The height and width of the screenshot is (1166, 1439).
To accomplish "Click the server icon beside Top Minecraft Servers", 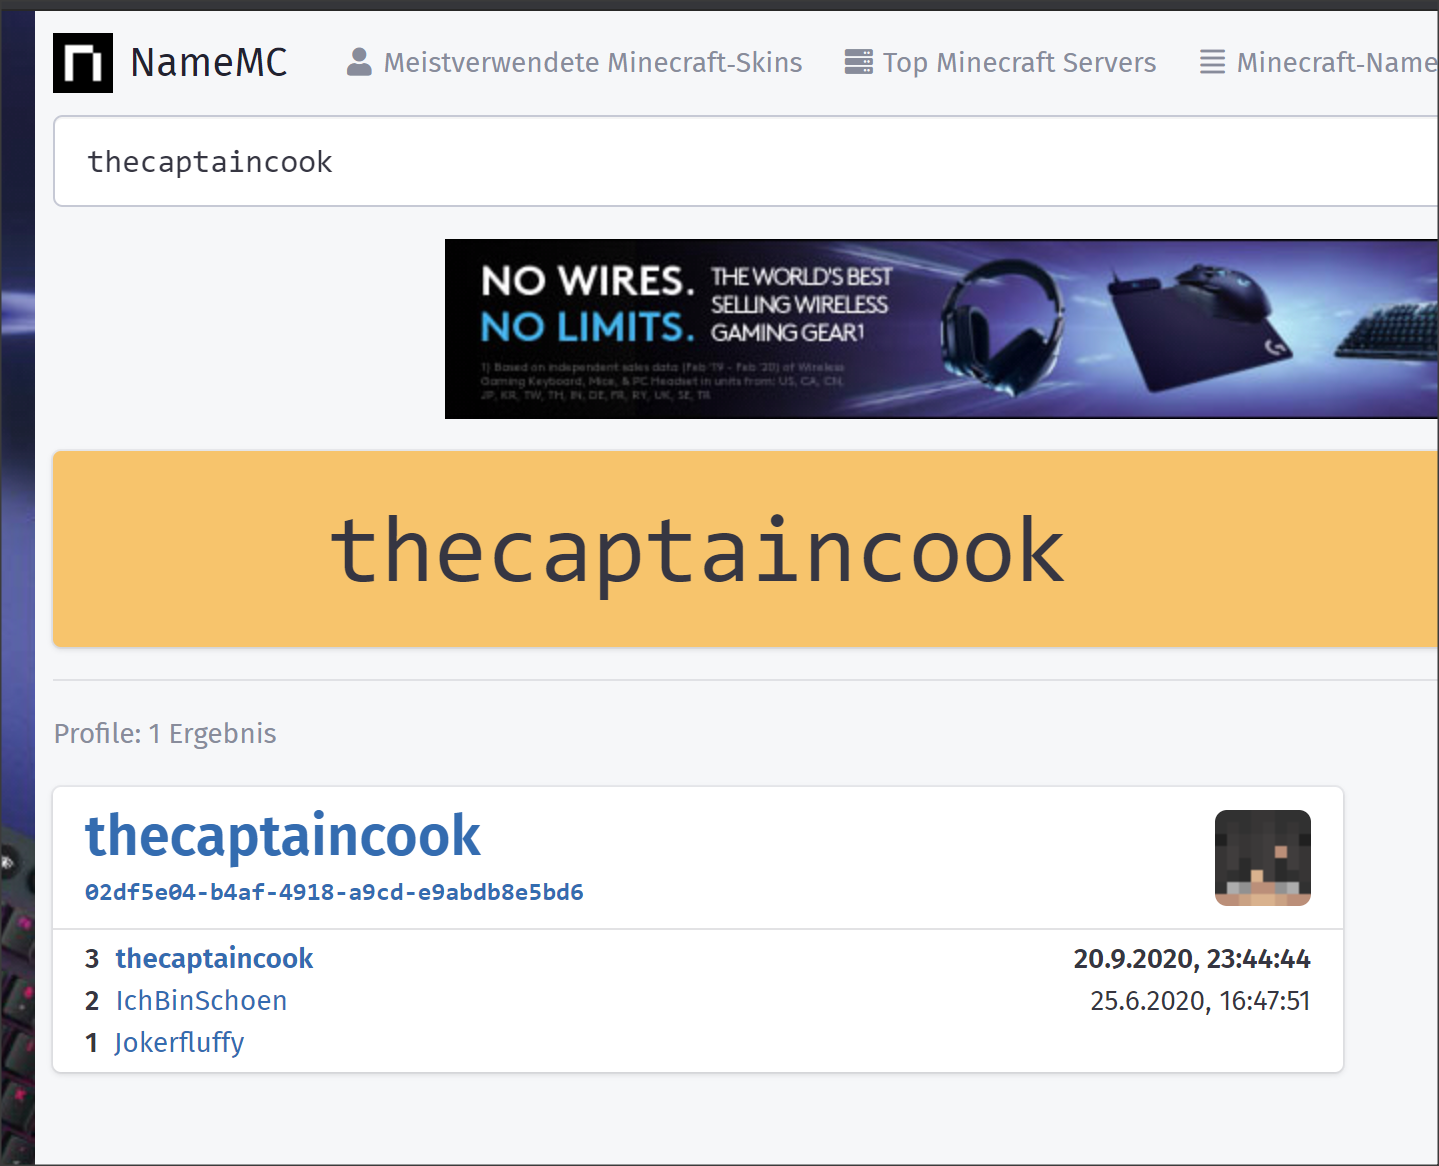I will click(858, 62).
